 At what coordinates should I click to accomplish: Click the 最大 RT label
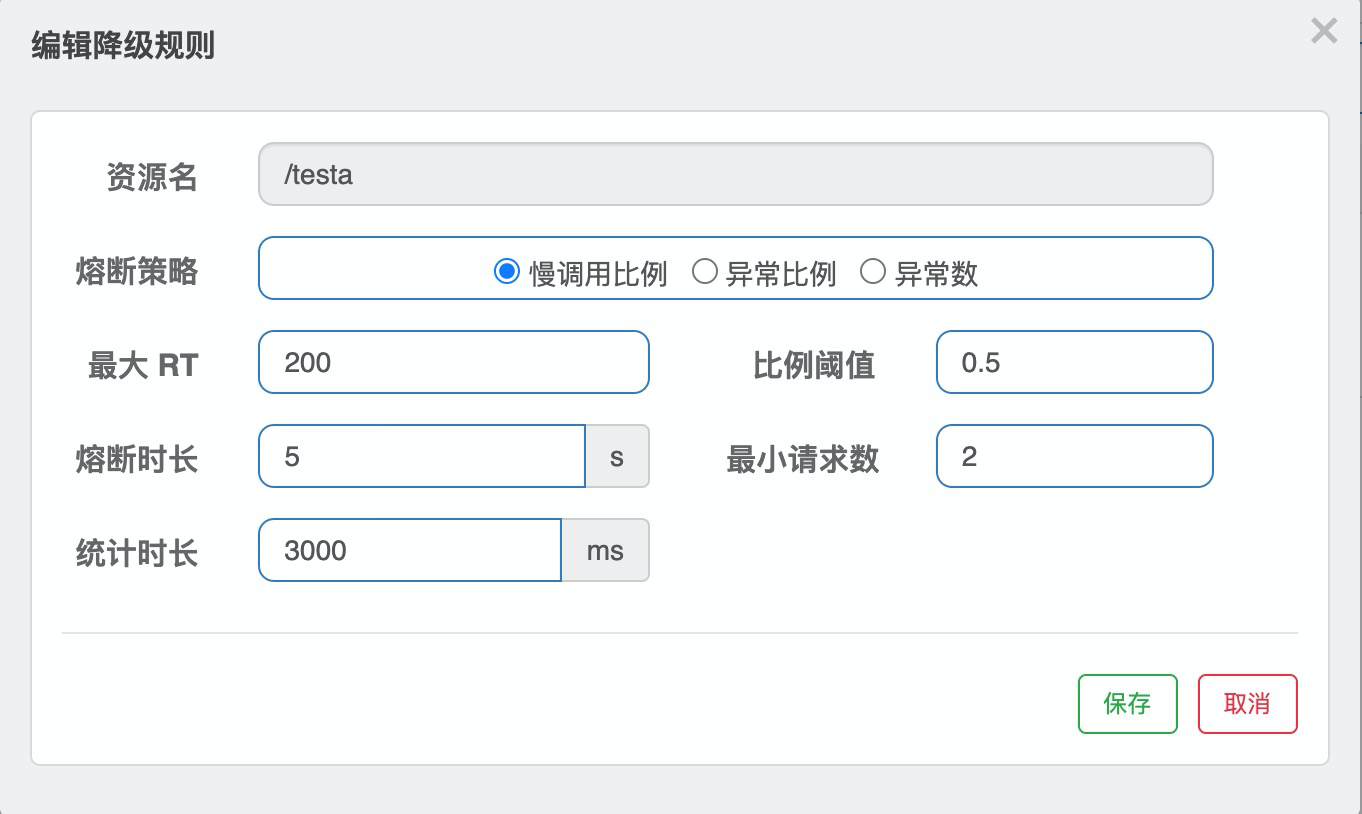(143, 365)
